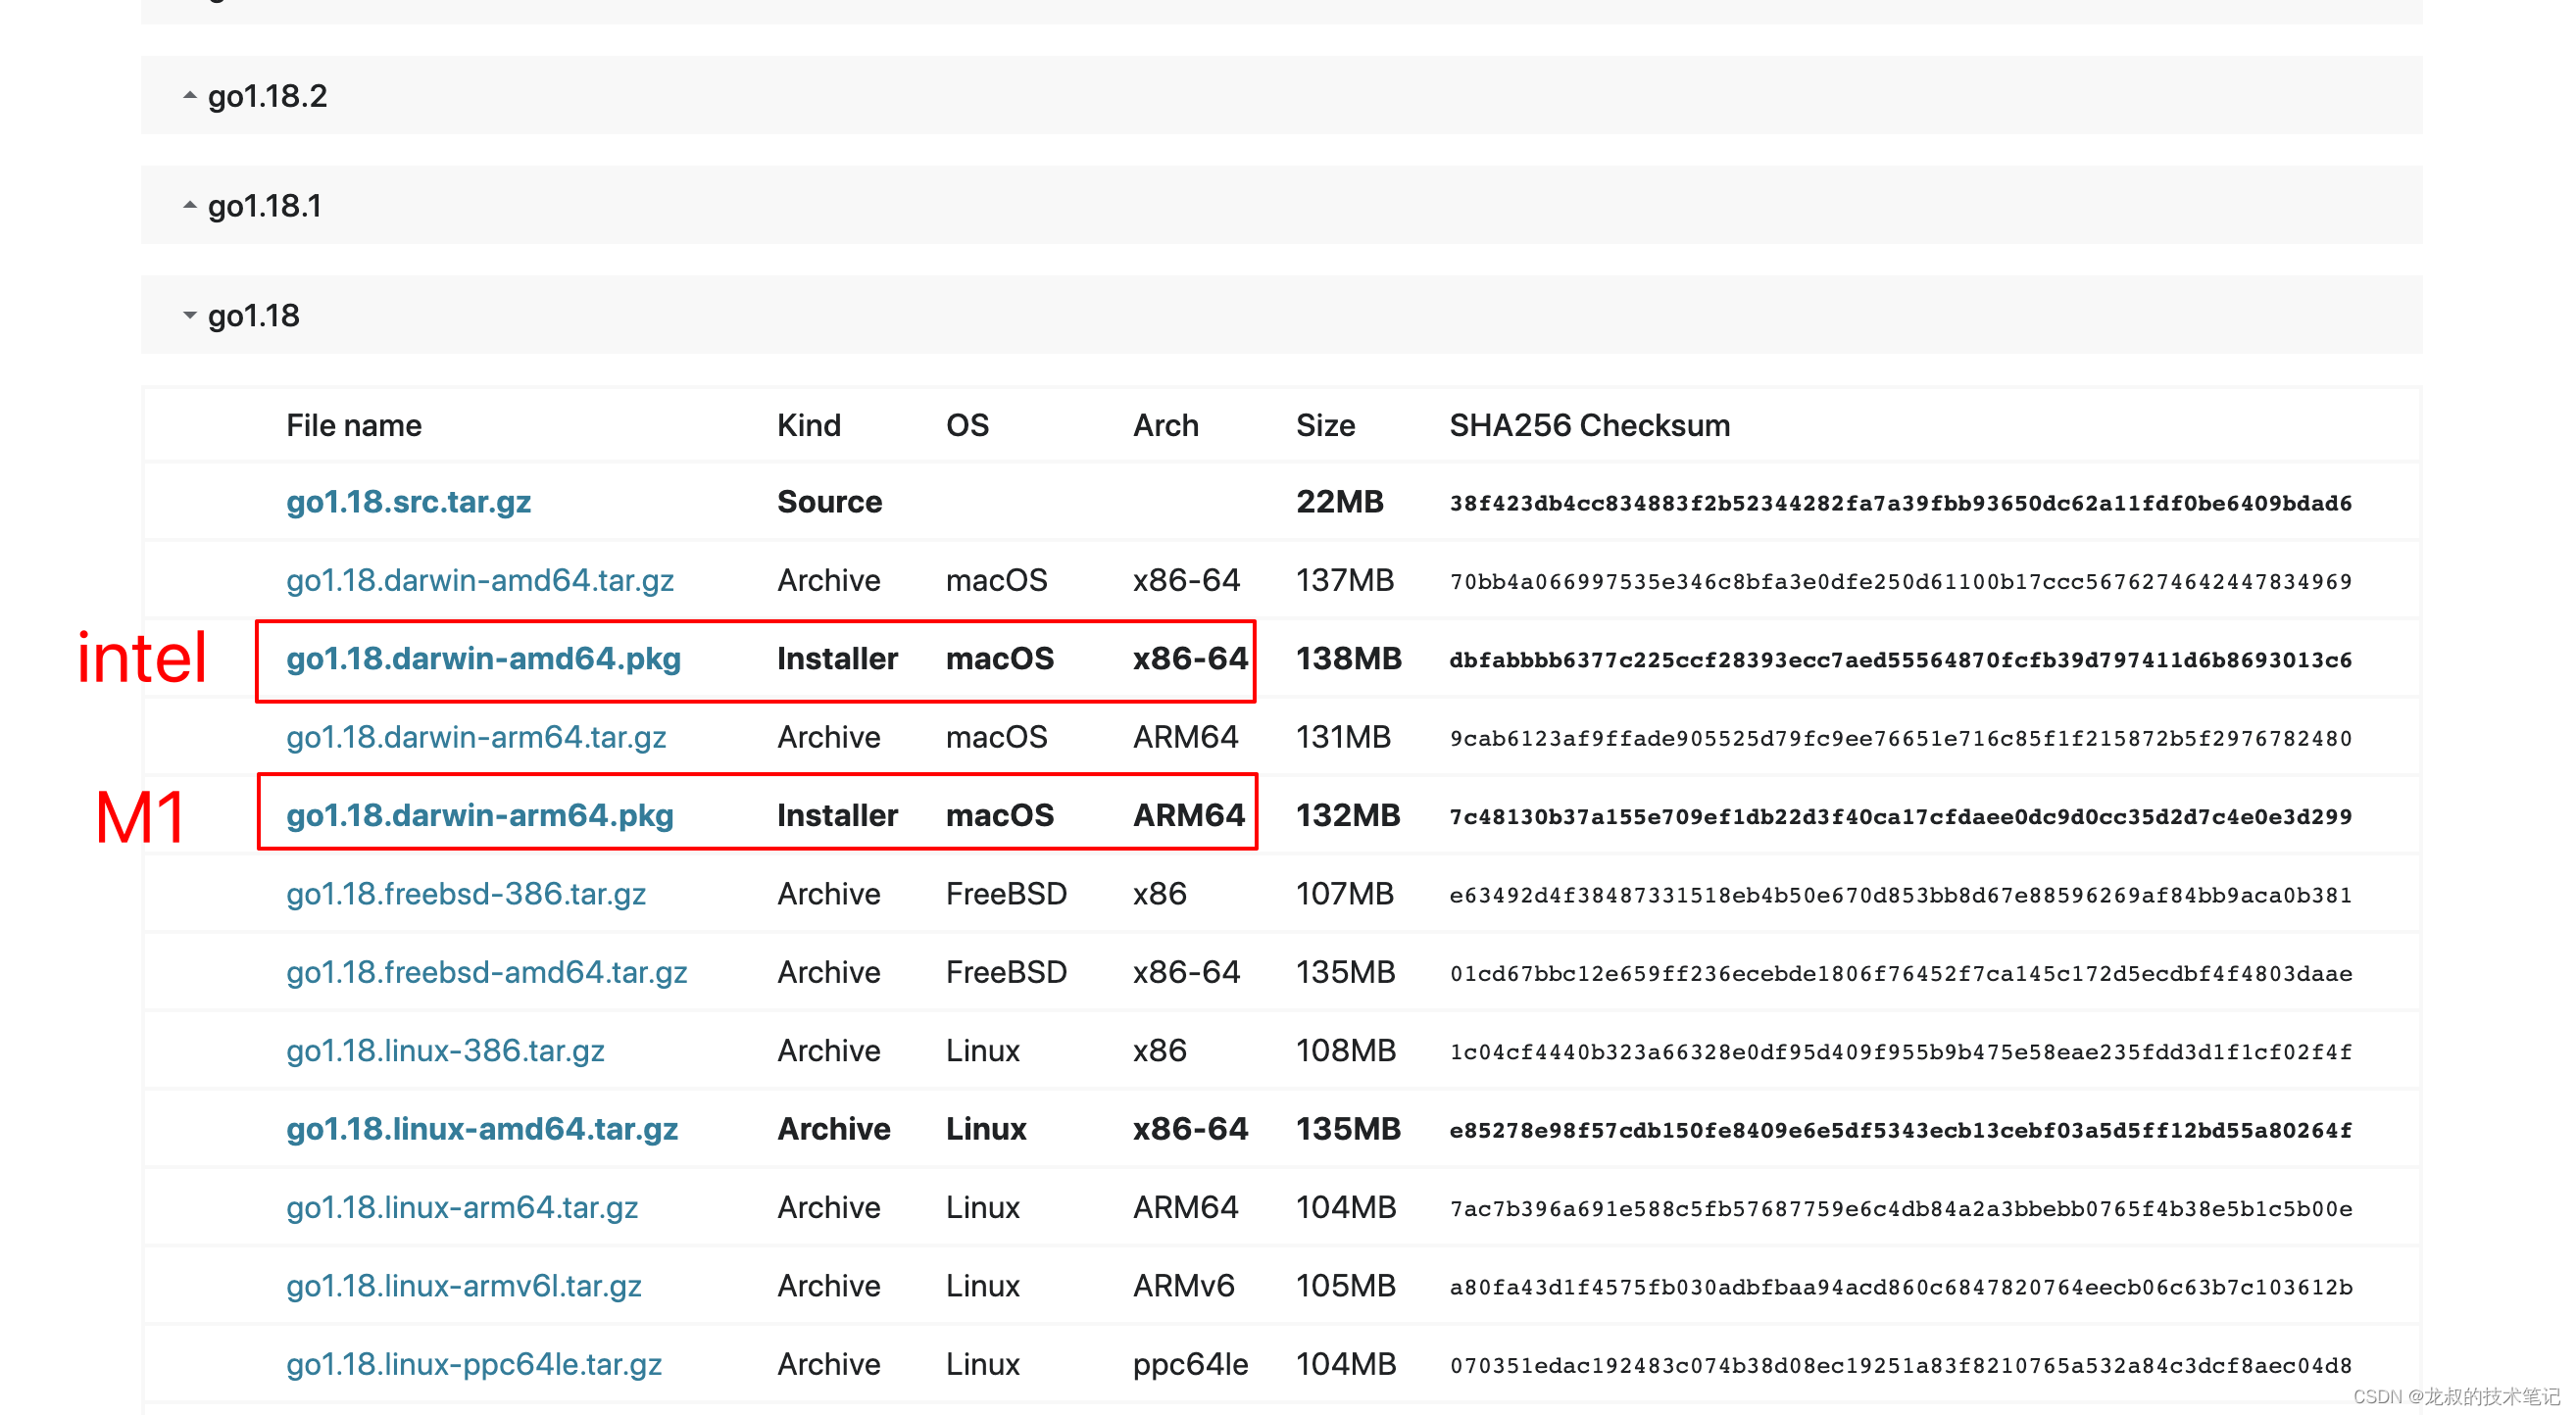2576x1415 pixels.
Task: Click go1.18.freebsd-amd64.tar.gz link
Action: click(x=486, y=972)
